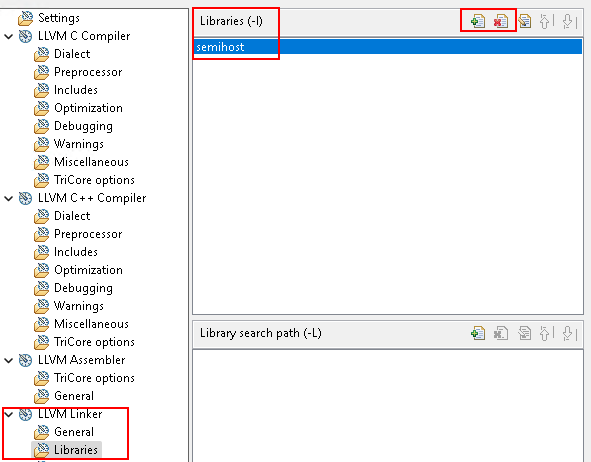The height and width of the screenshot is (462, 591).
Task: Collapse the LLVM C++ Compiler node
Action: (8, 199)
